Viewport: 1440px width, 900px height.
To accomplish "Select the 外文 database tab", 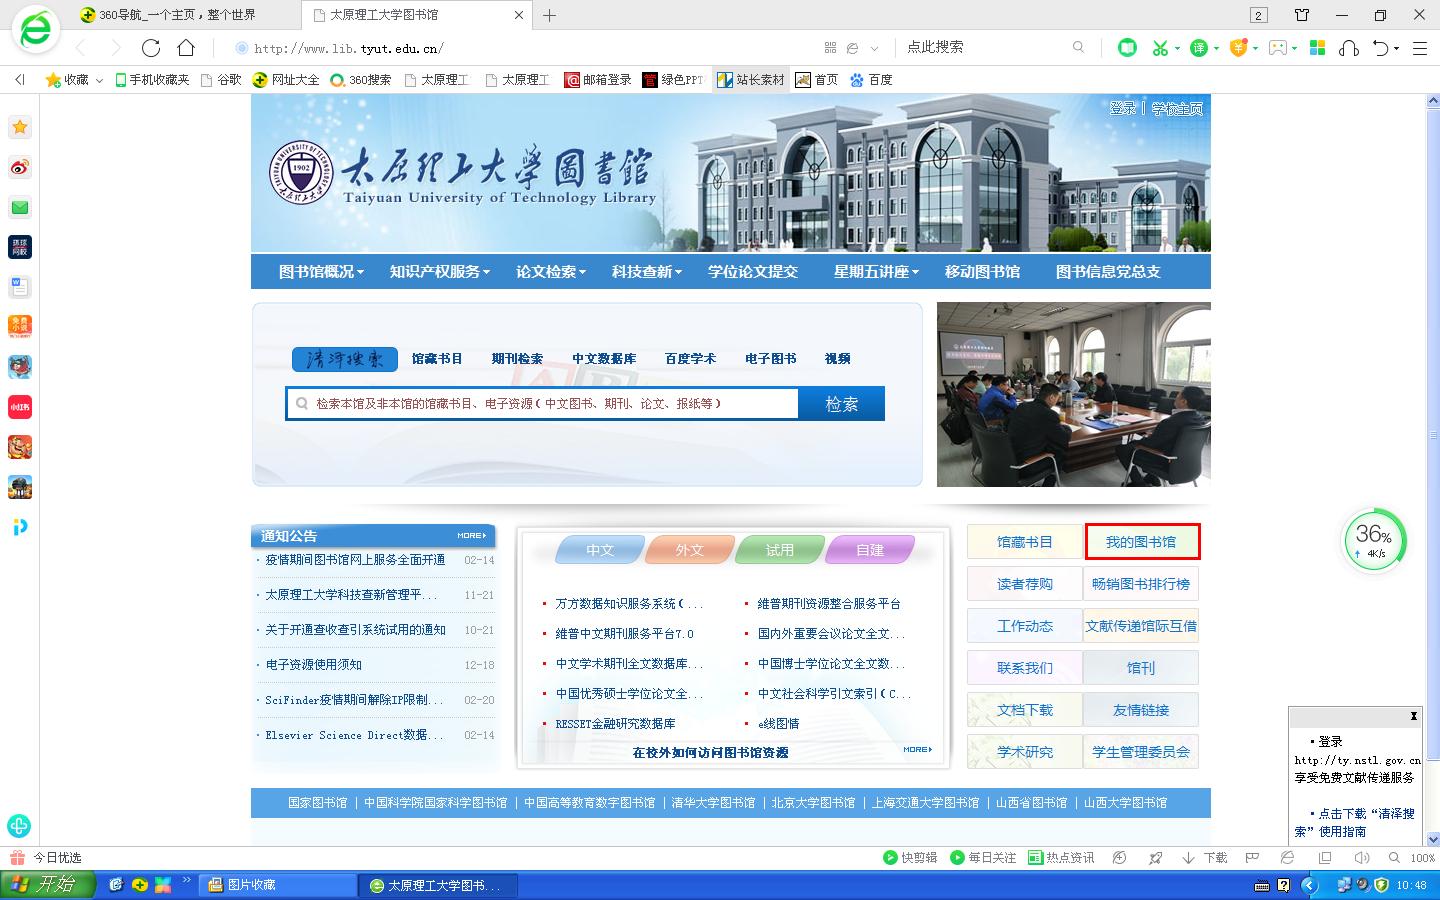I will coord(689,550).
